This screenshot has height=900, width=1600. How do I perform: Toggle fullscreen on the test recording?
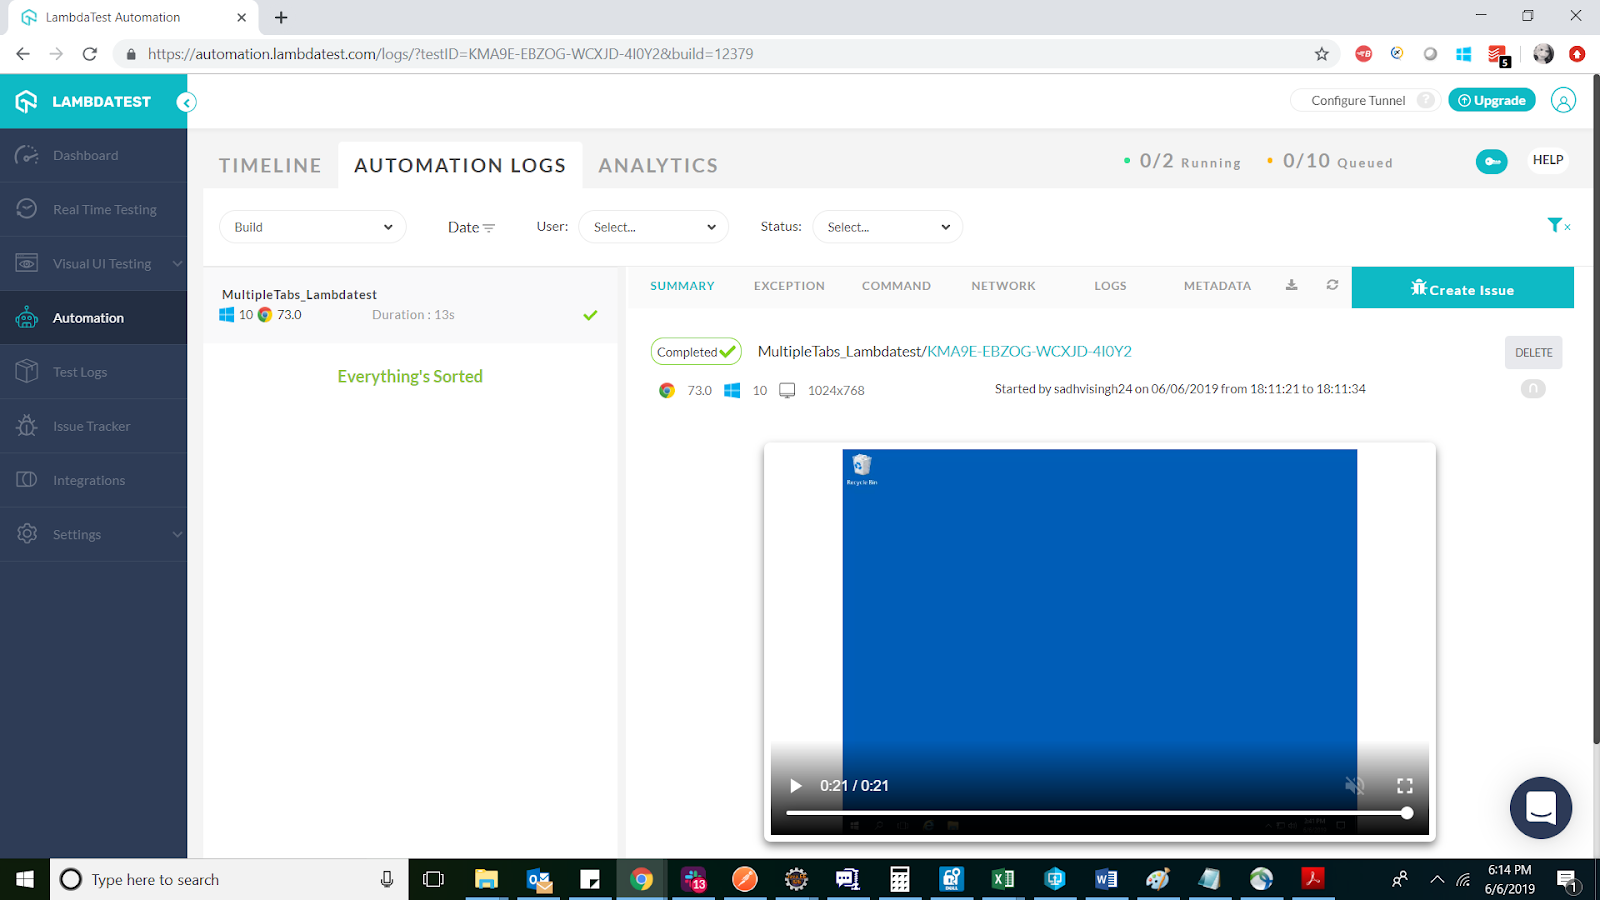pyautogui.click(x=1405, y=786)
